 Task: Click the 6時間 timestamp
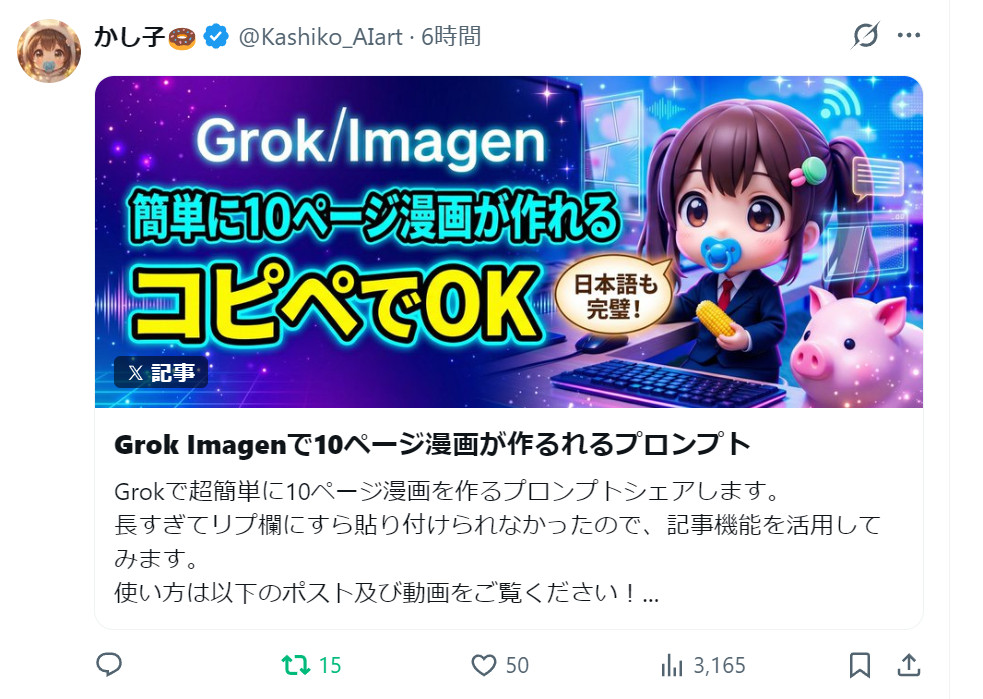click(451, 36)
